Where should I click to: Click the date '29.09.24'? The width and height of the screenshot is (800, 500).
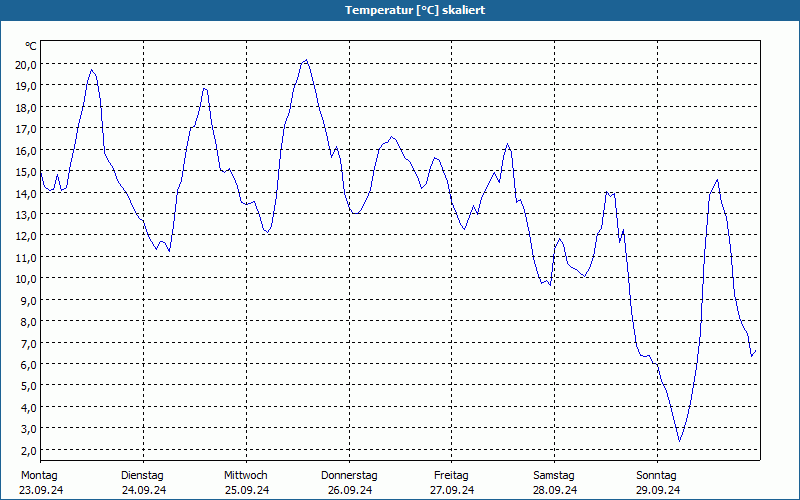coord(658,490)
